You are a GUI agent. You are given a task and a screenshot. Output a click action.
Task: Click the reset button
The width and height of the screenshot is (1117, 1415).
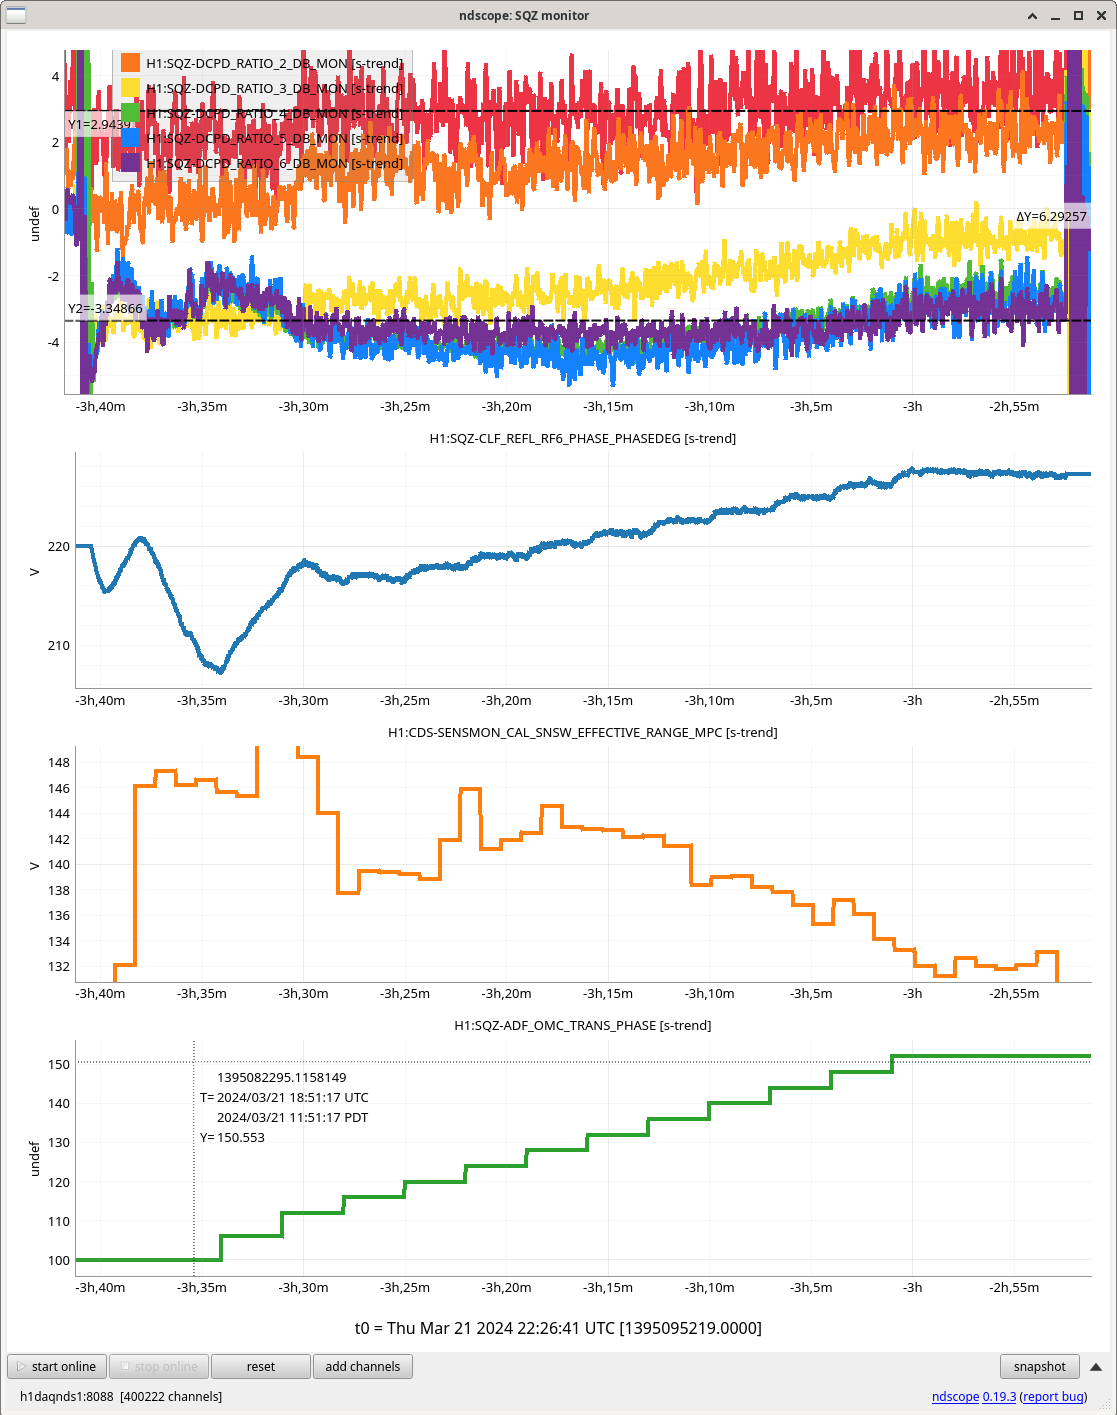261,1366
